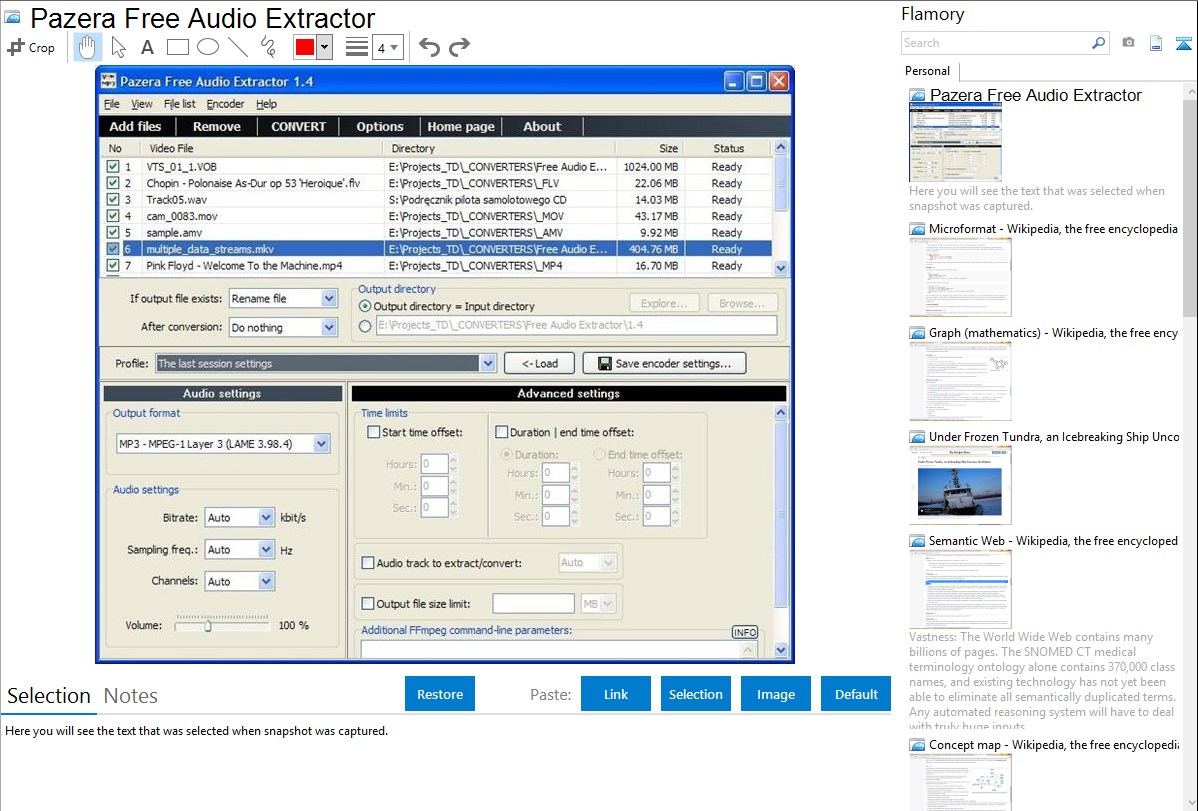Viewport: 1198px width, 811px height.
Task: Choose the text annotation tool
Action: click(x=147, y=47)
